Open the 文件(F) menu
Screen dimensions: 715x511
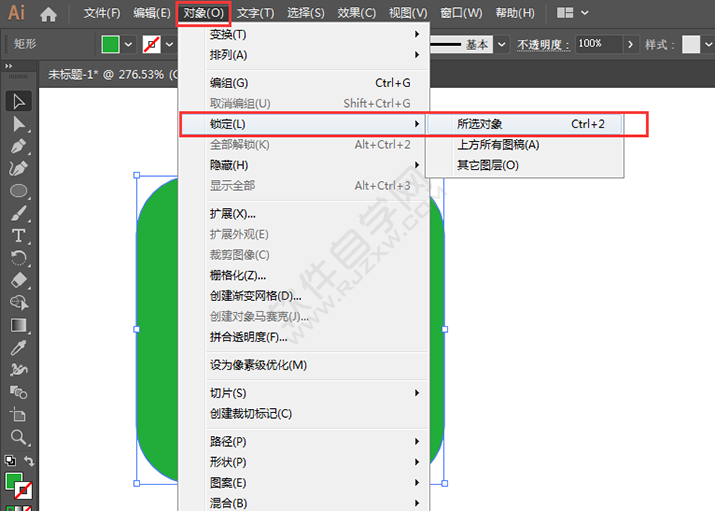pyautogui.click(x=102, y=13)
